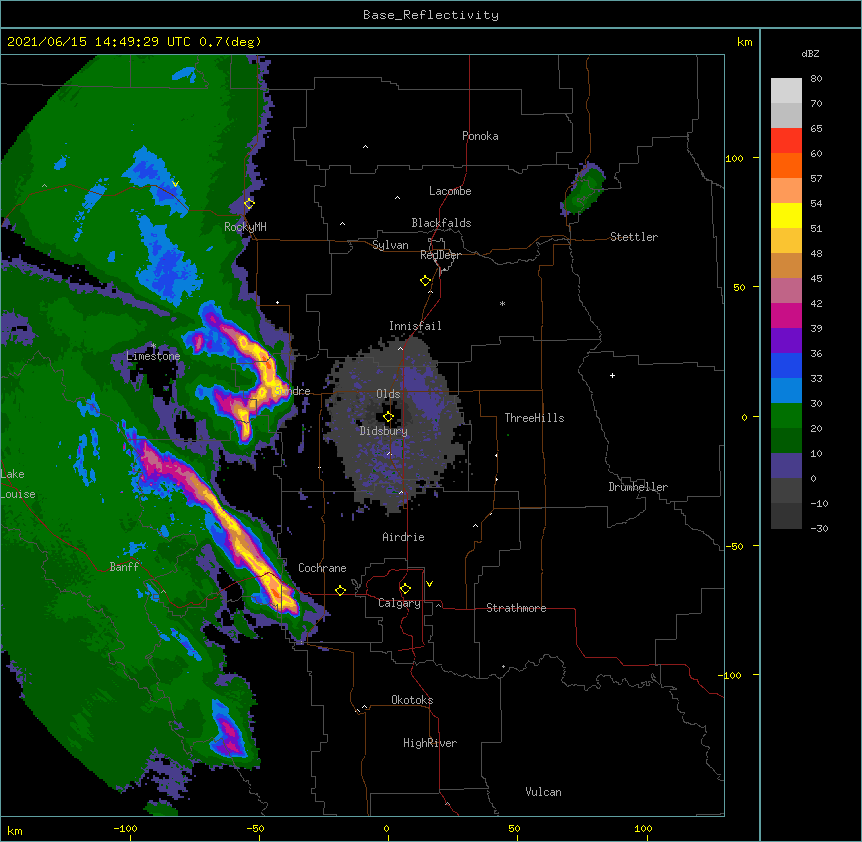Click the RockyMH label
The height and width of the screenshot is (842, 862).
(x=245, y=226)
